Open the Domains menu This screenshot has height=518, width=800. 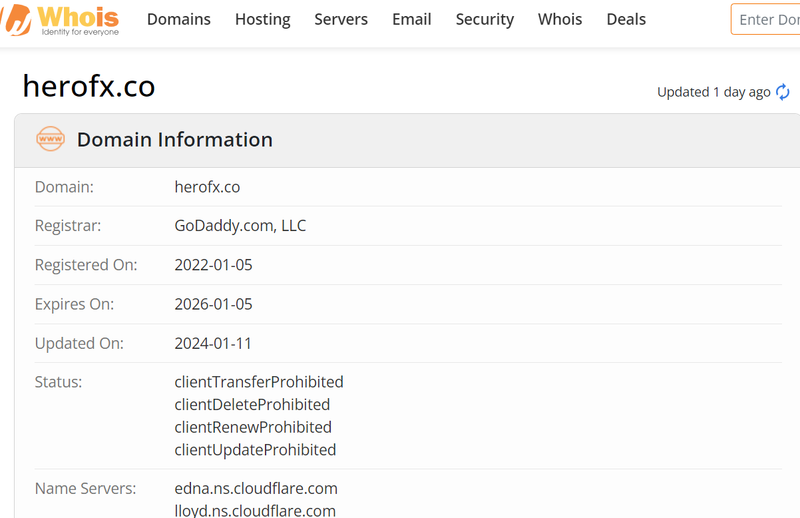point(179,19)
